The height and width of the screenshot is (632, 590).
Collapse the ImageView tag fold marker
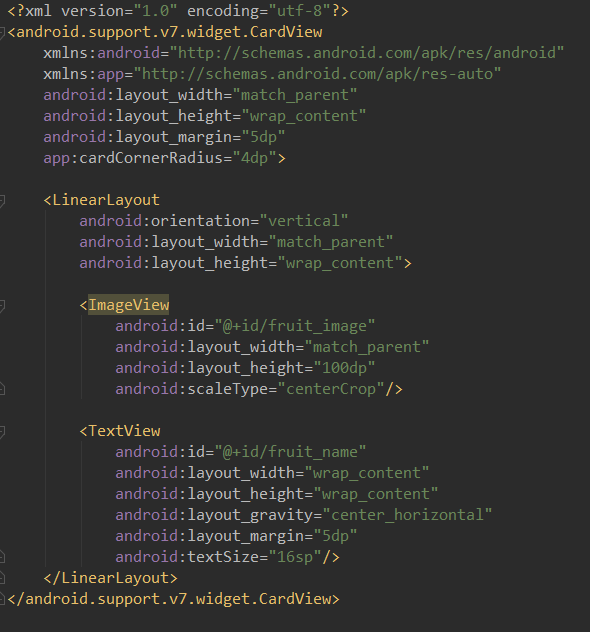coord(2,306)
